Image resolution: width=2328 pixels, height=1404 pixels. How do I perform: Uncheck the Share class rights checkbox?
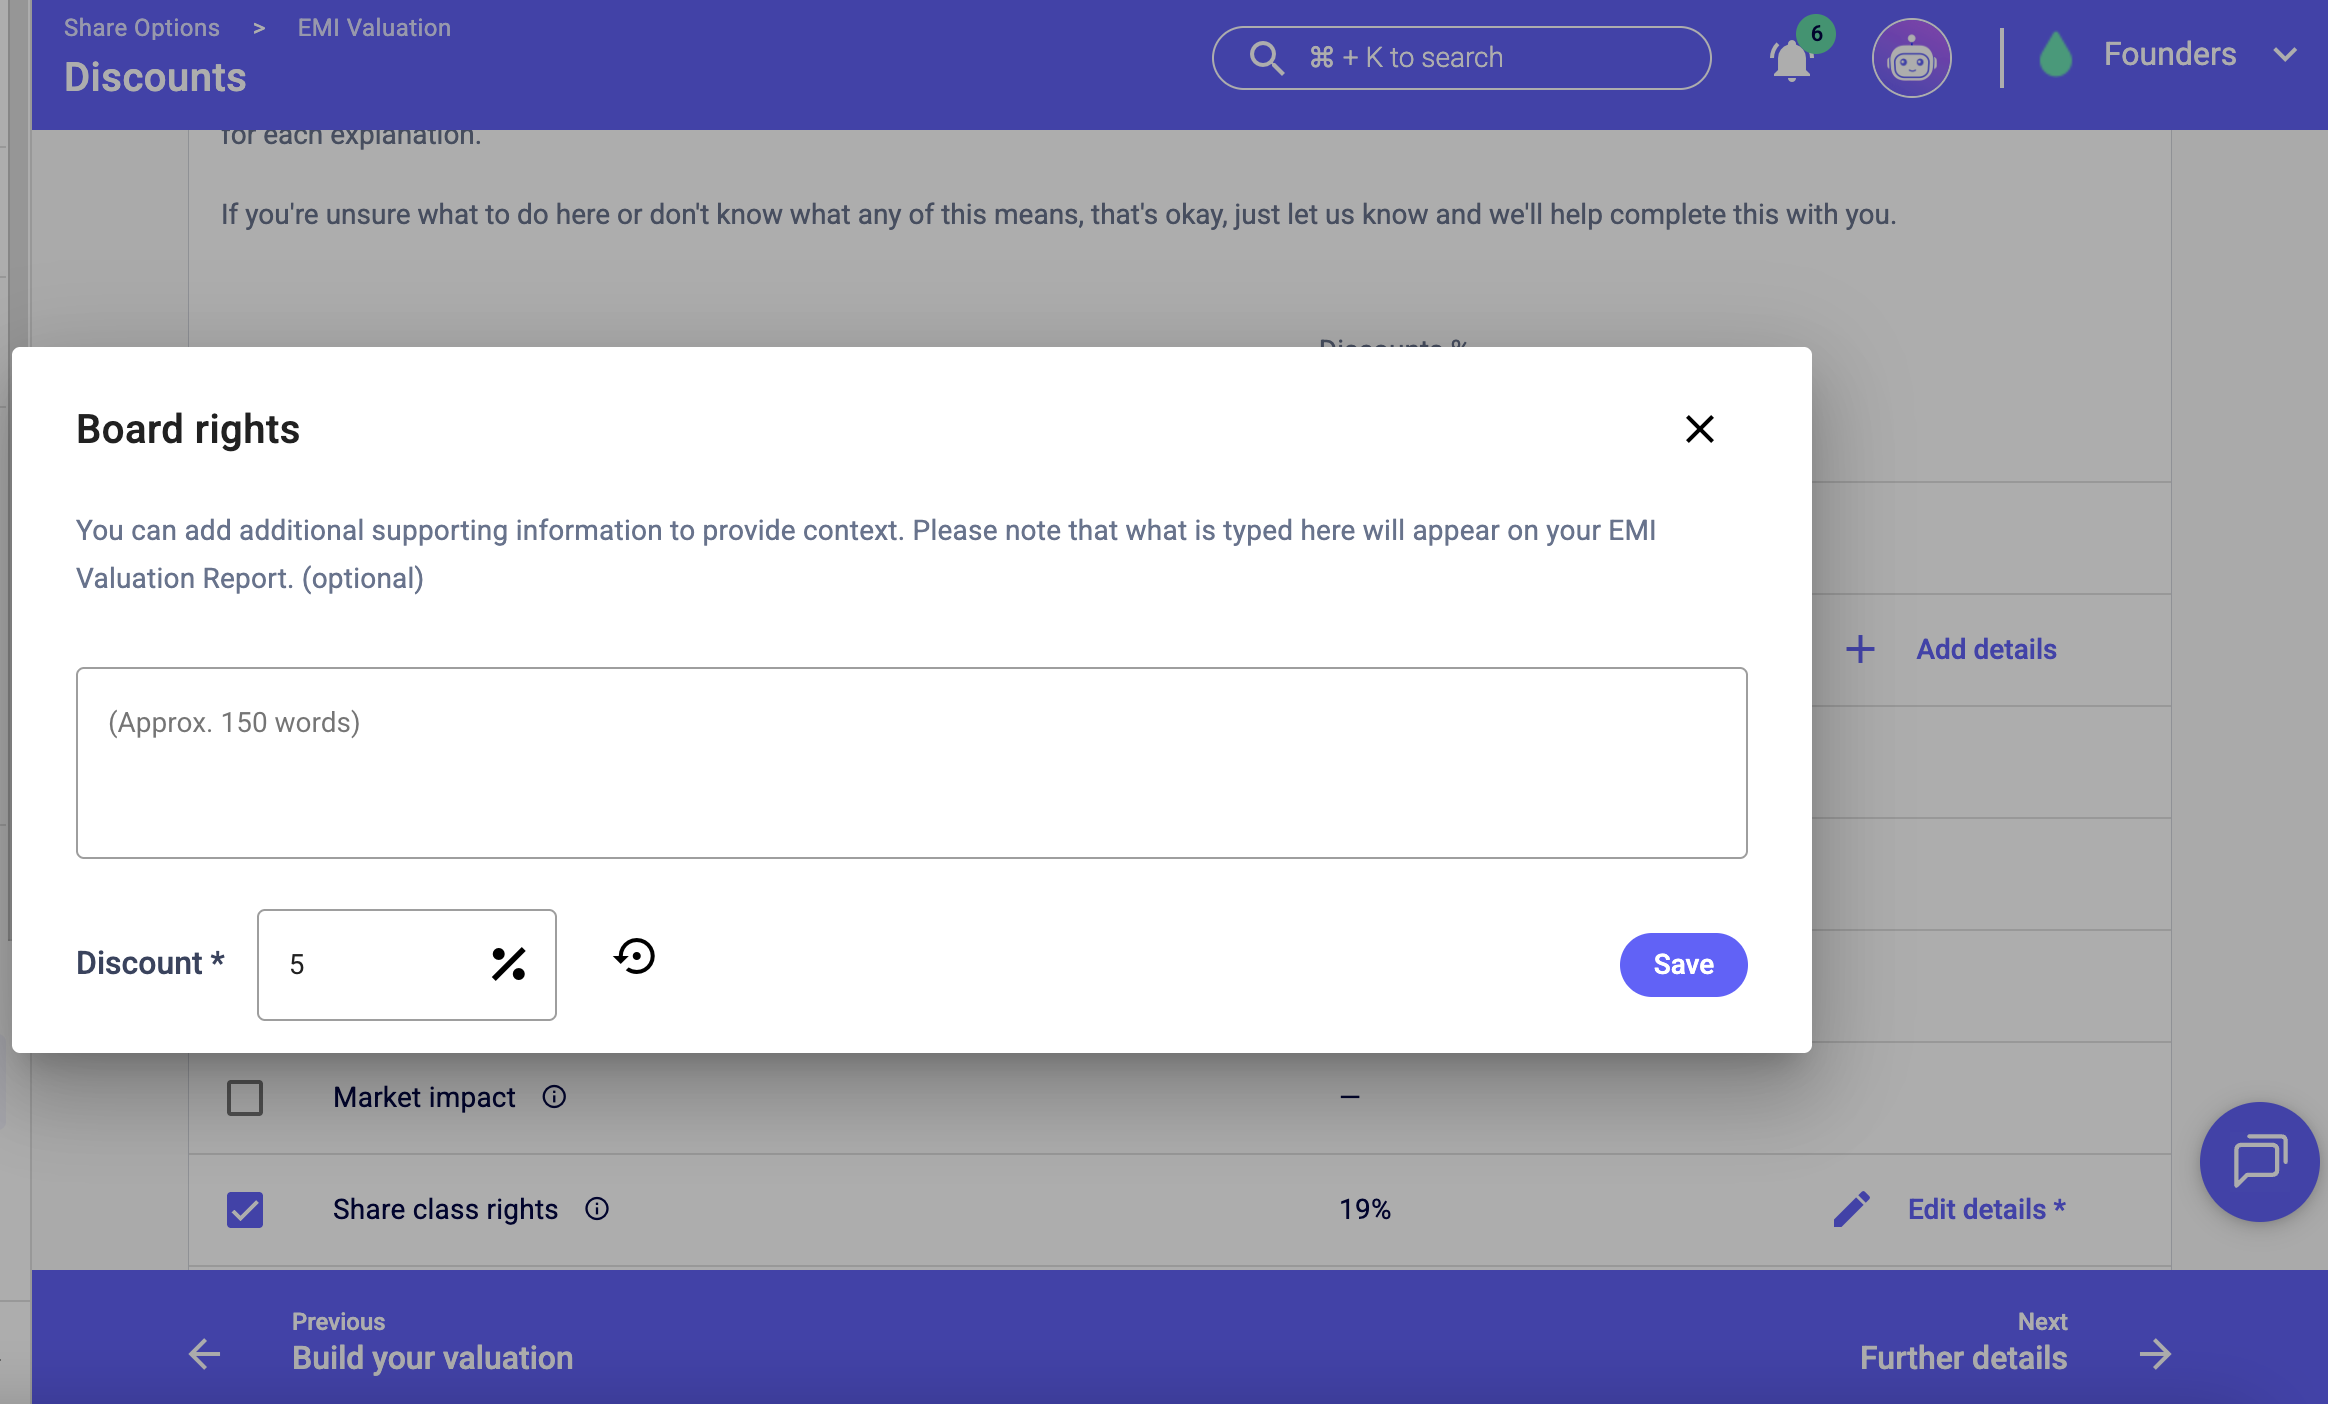[245, 1210]
